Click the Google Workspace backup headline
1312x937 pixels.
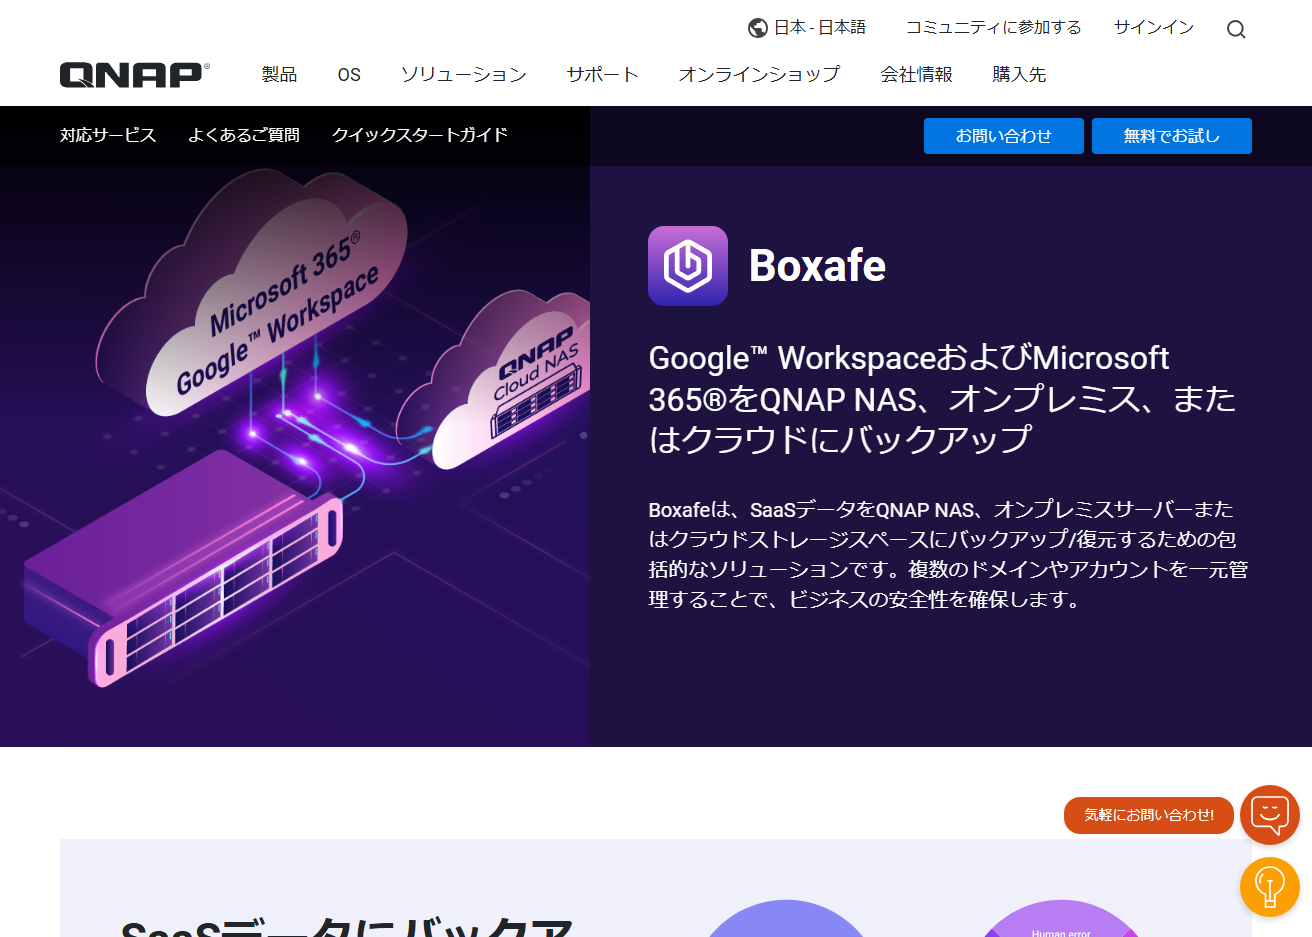942,399
